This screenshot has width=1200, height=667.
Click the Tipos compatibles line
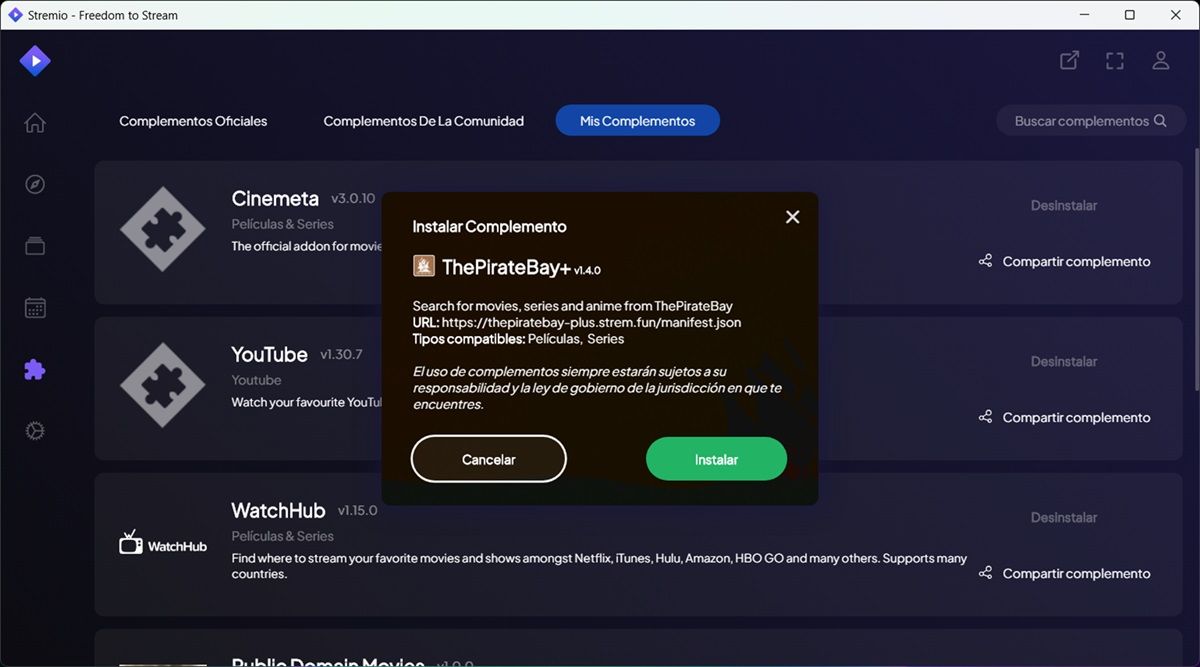pyautogui.click(x=518, y=339)
